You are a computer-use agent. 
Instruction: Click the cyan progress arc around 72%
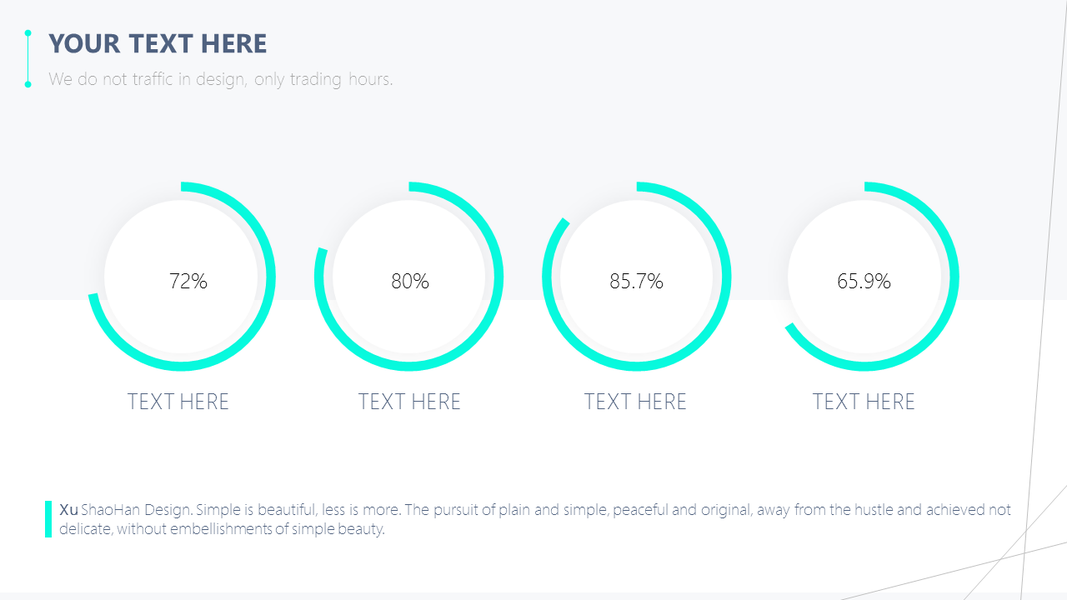coord(269,277)
